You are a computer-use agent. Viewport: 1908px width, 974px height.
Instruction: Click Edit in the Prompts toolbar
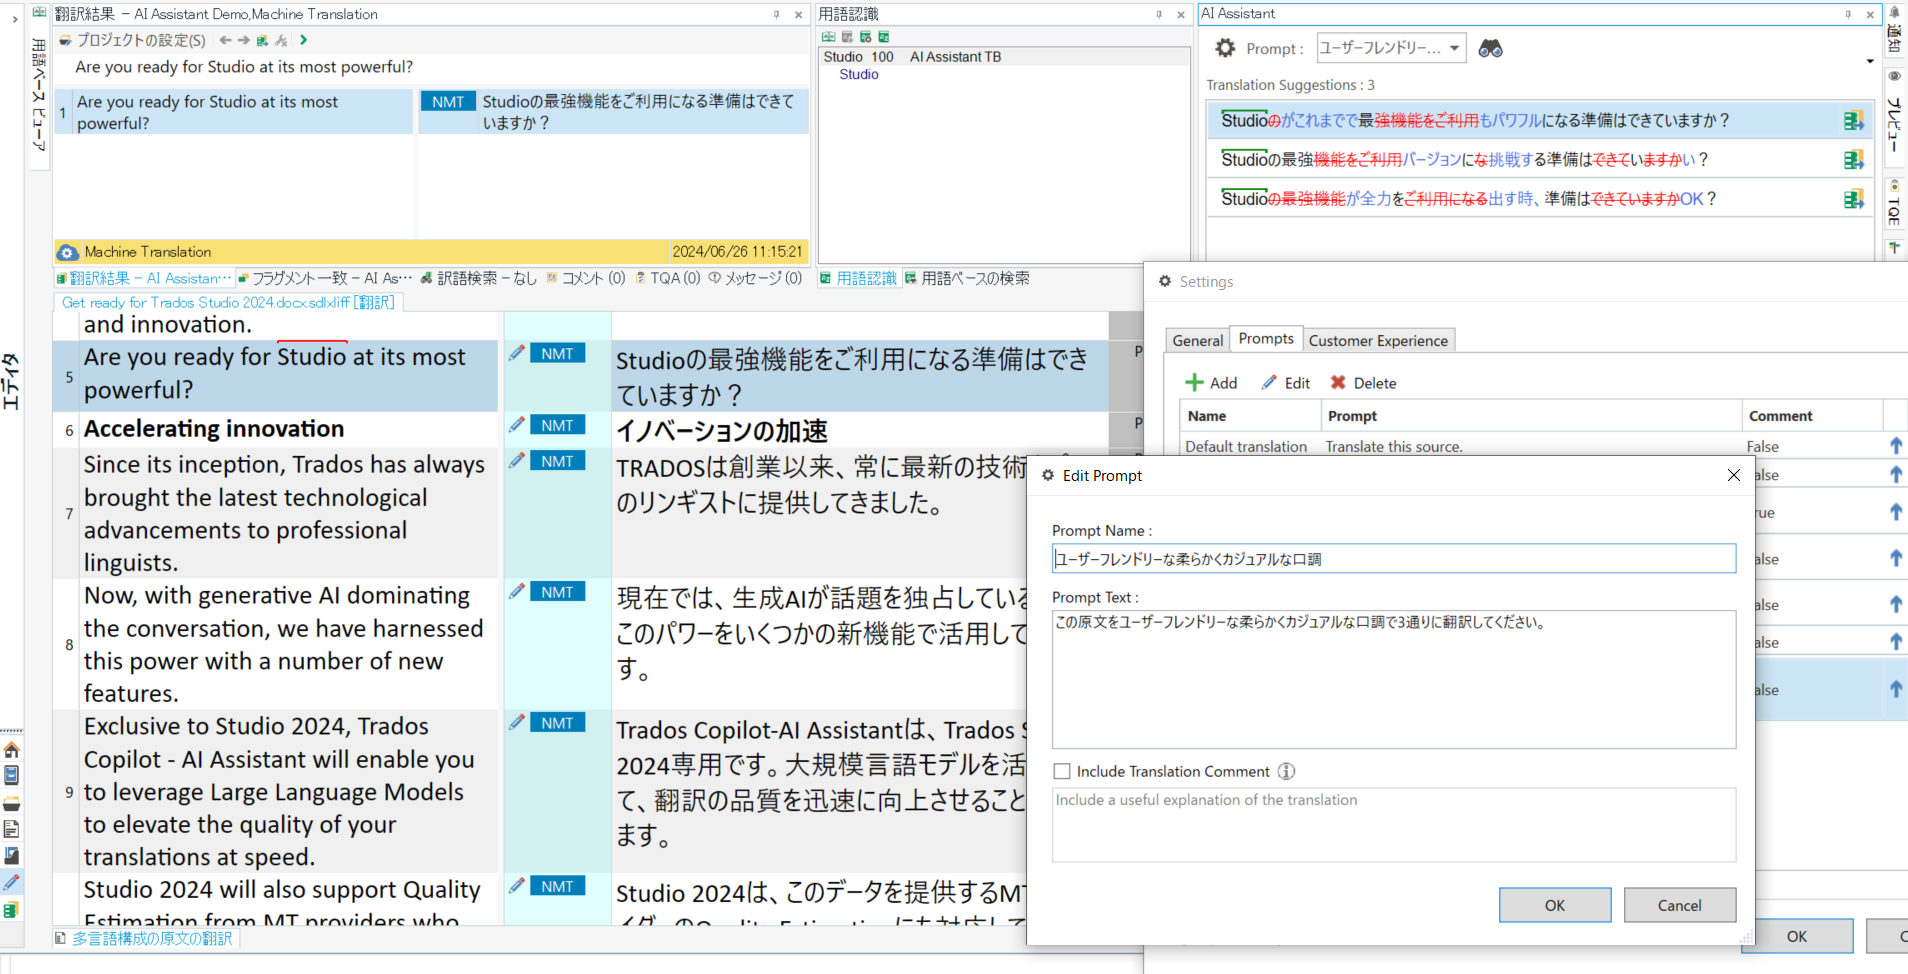pyautogui.click(x=1286, y=383)
